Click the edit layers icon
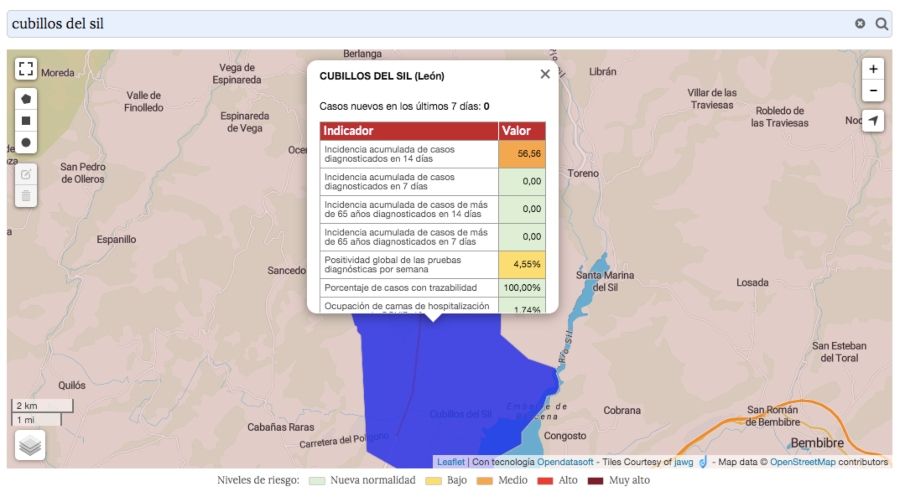Image resolution: width=900 pixels, height=502 pixels. [x=26, y=174]
